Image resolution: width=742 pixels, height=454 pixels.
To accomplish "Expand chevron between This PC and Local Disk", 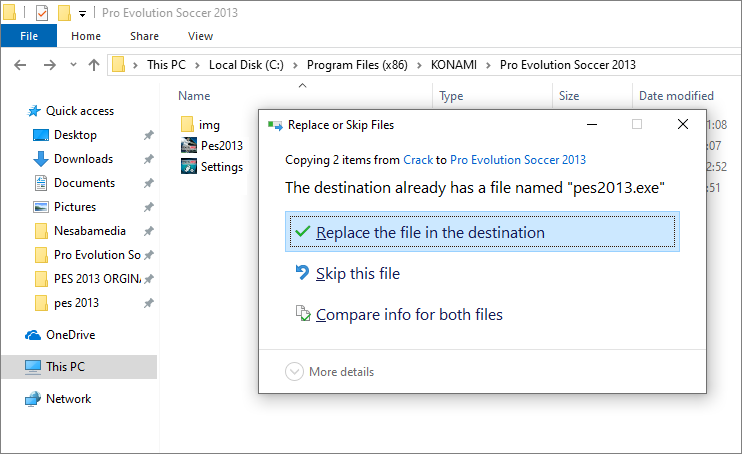I will click(197, 65).
